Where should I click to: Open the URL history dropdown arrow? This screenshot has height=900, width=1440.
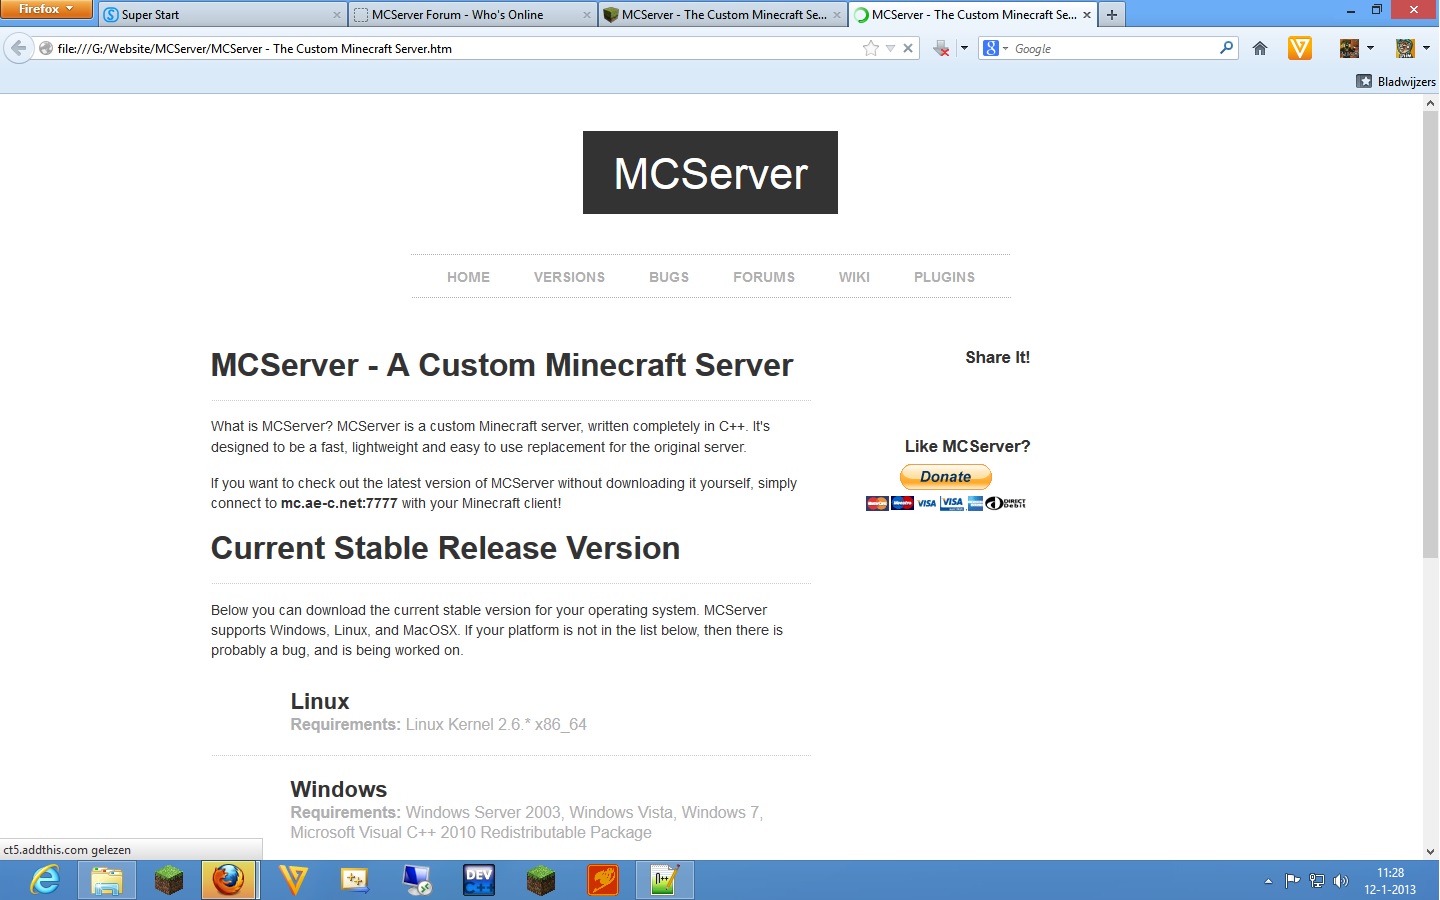[890, 48]
